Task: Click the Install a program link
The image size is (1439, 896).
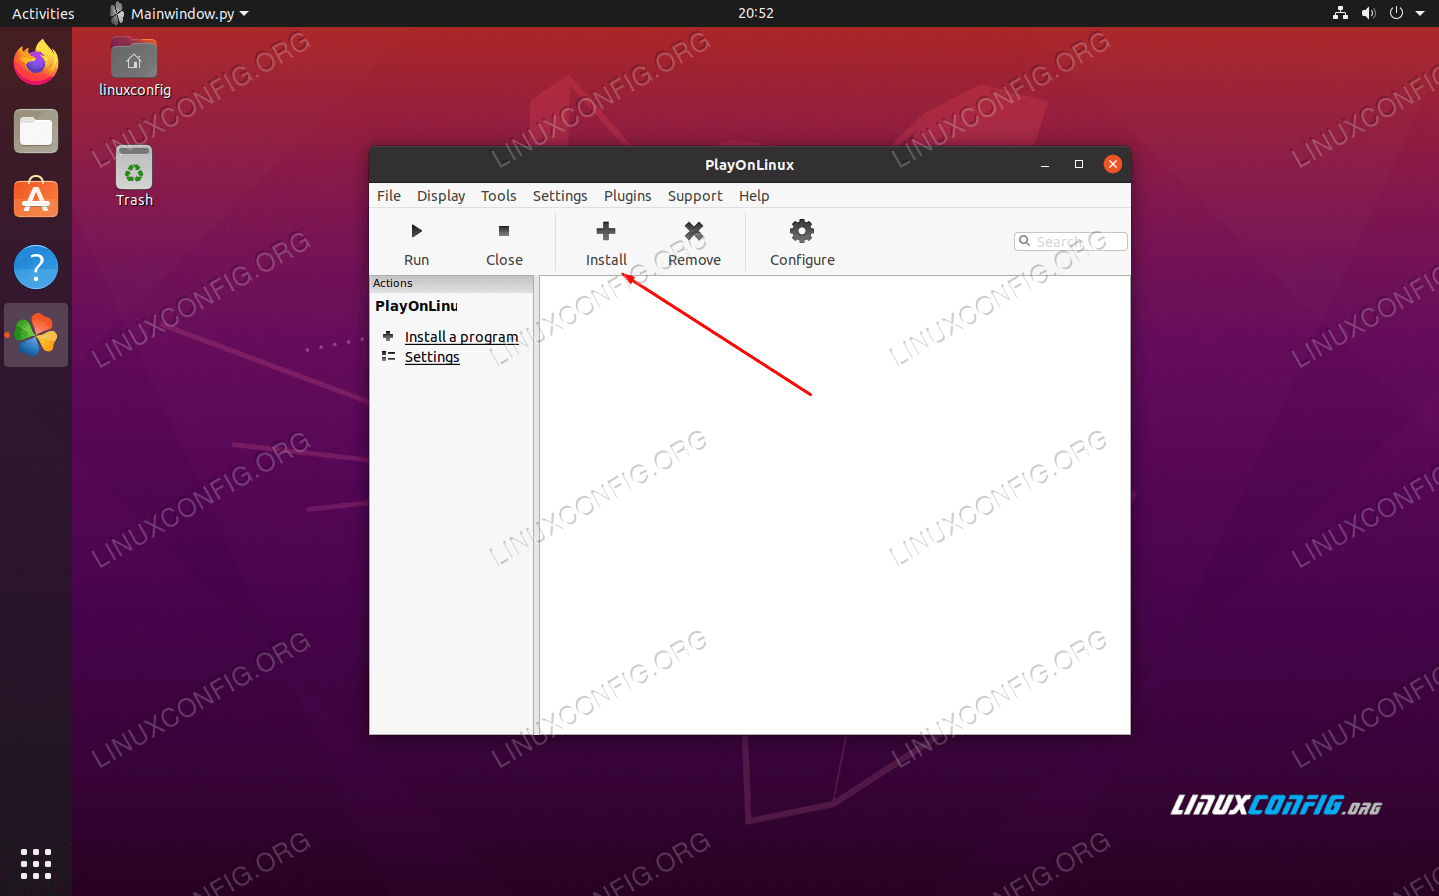Action: (x=461, y=337)
